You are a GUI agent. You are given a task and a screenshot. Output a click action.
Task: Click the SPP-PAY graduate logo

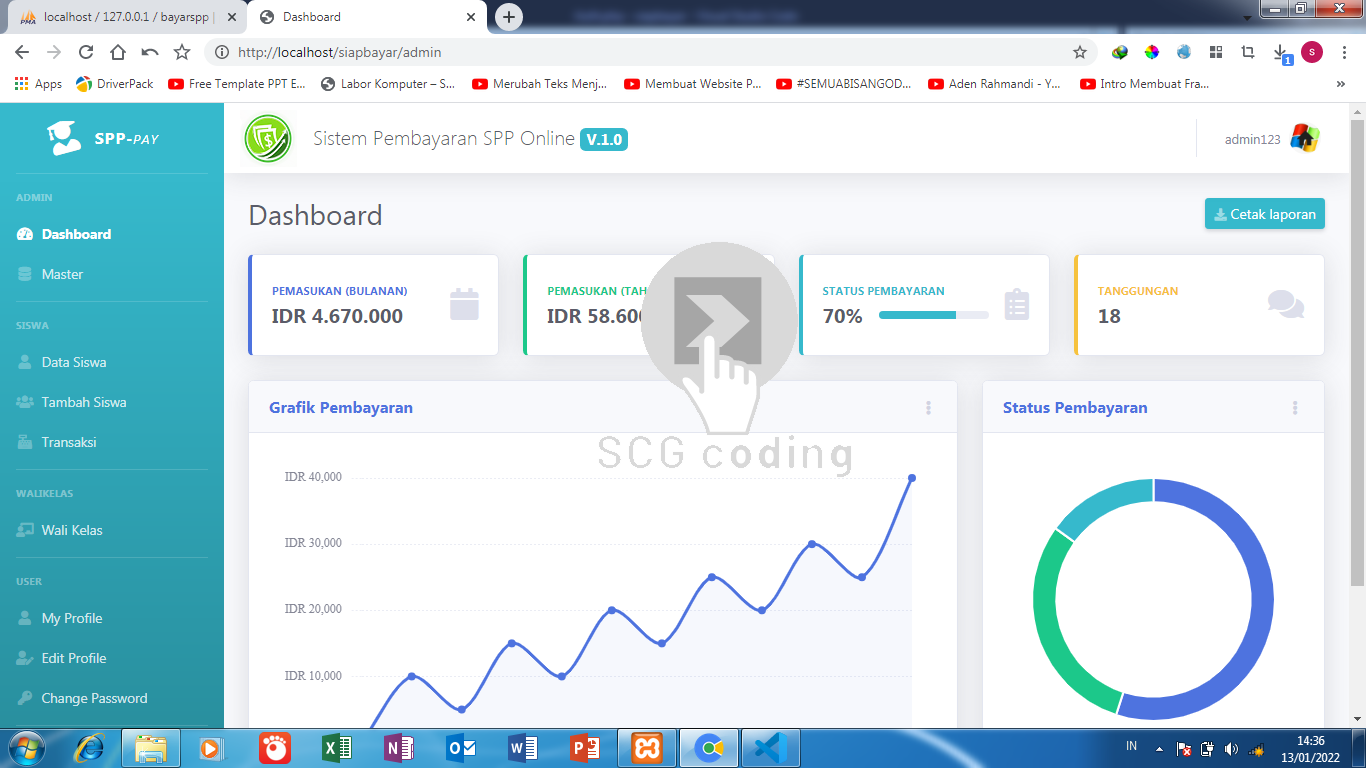[64, 138]
